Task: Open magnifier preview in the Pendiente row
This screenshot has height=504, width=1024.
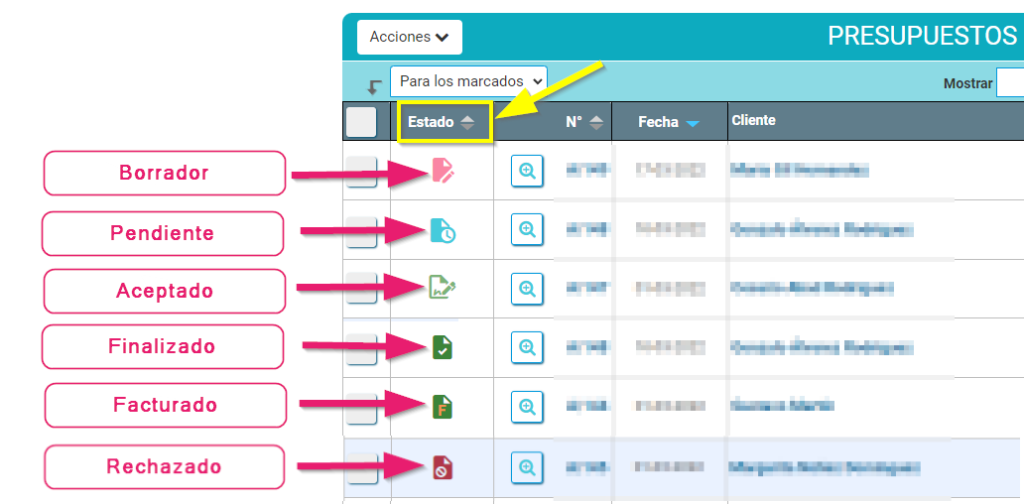Action: tap(527, 229)
